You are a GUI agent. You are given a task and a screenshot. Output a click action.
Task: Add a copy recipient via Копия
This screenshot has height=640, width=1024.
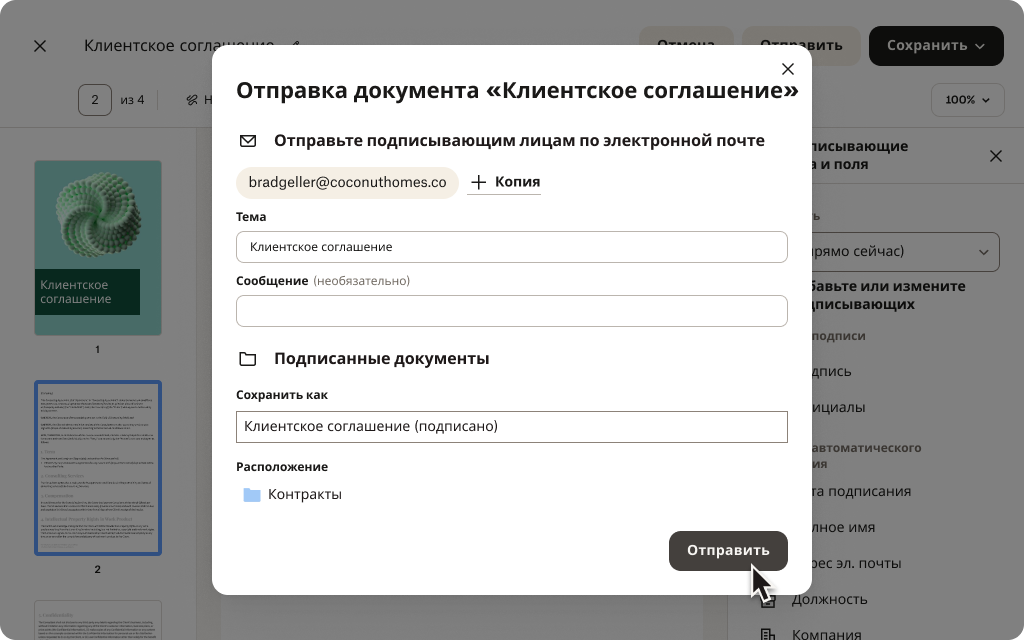tap(505, 182)
